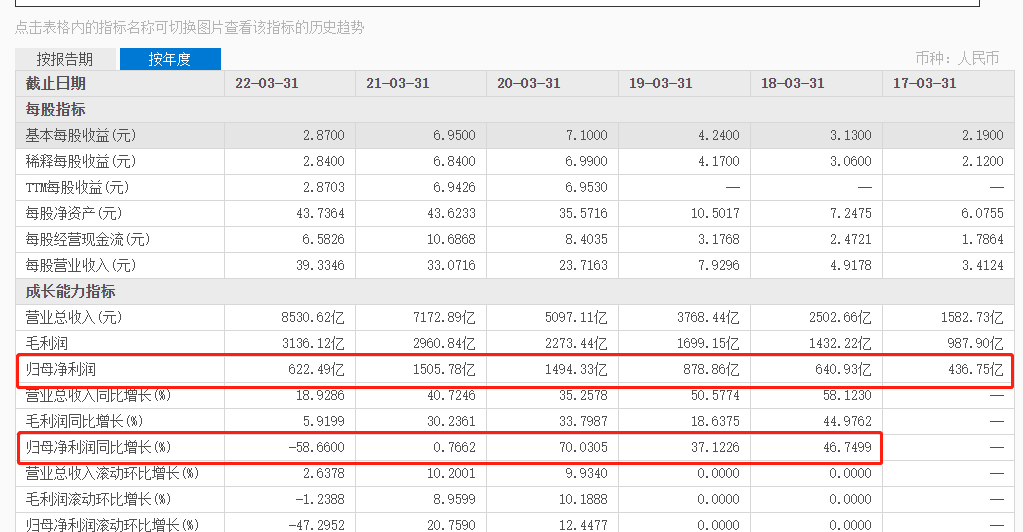Open 基本每股收益(元) indicator trend
The width and height of the screenshot is (1023, 532).
coord(80,135)
